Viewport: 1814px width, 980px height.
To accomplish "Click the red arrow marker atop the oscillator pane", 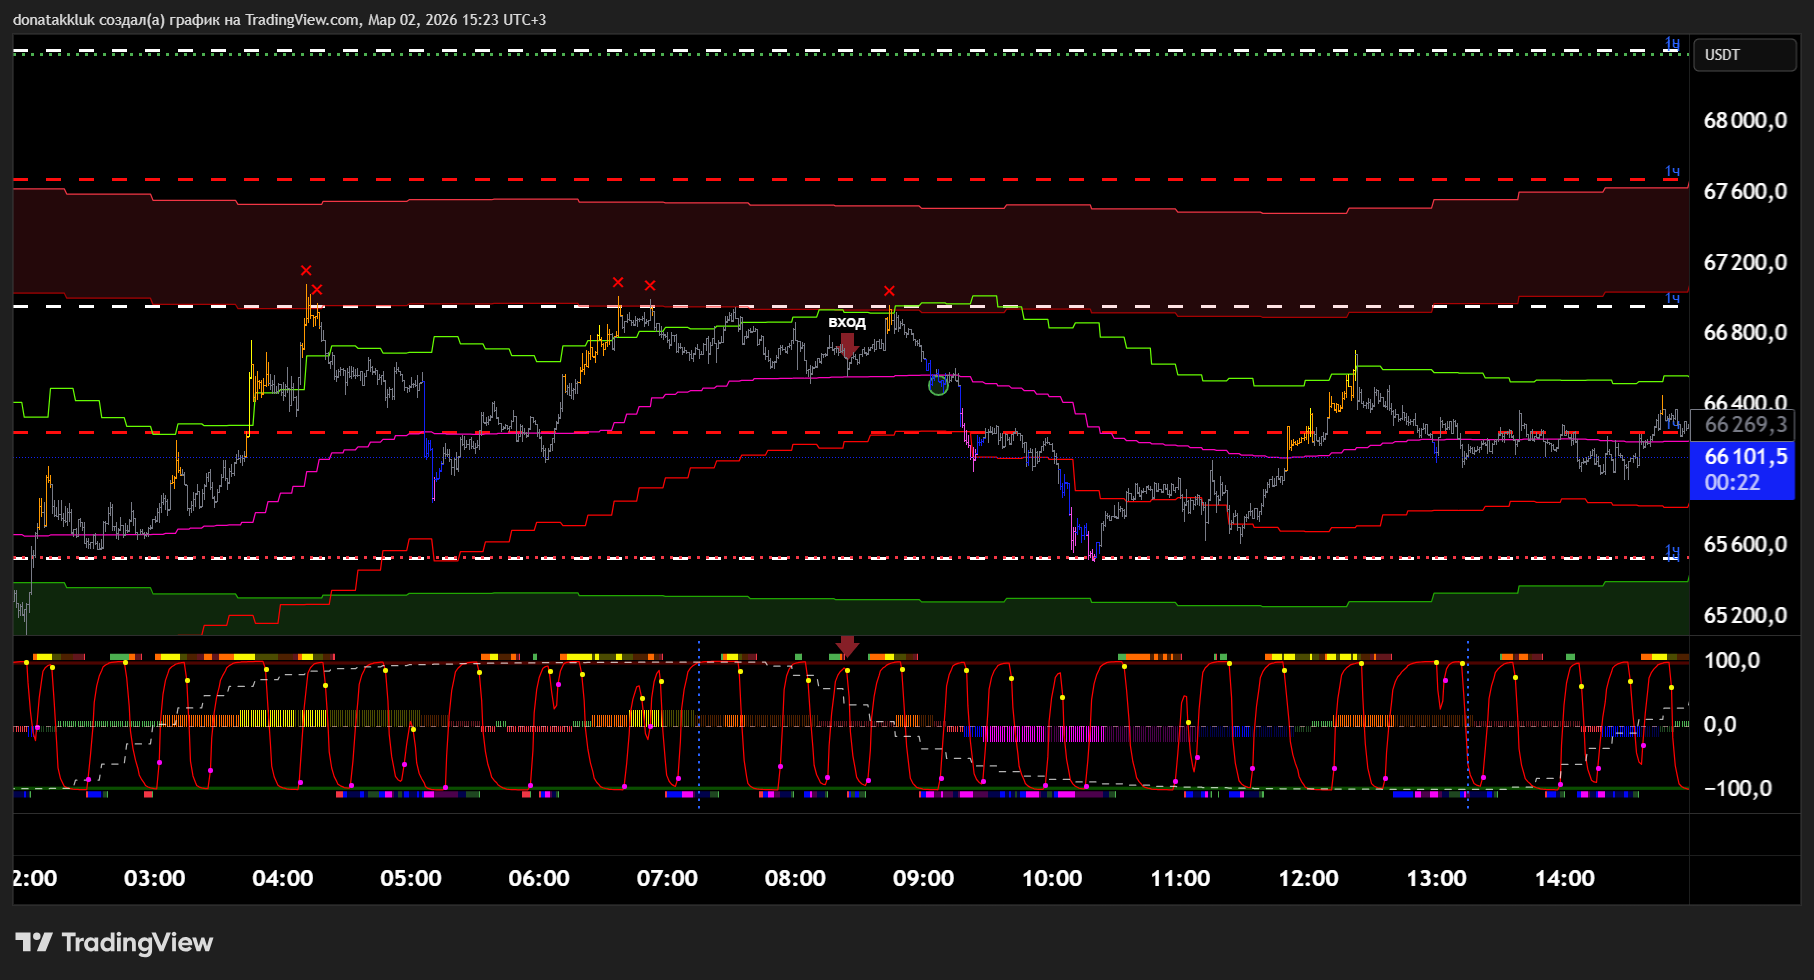I will tap(847, 646).
